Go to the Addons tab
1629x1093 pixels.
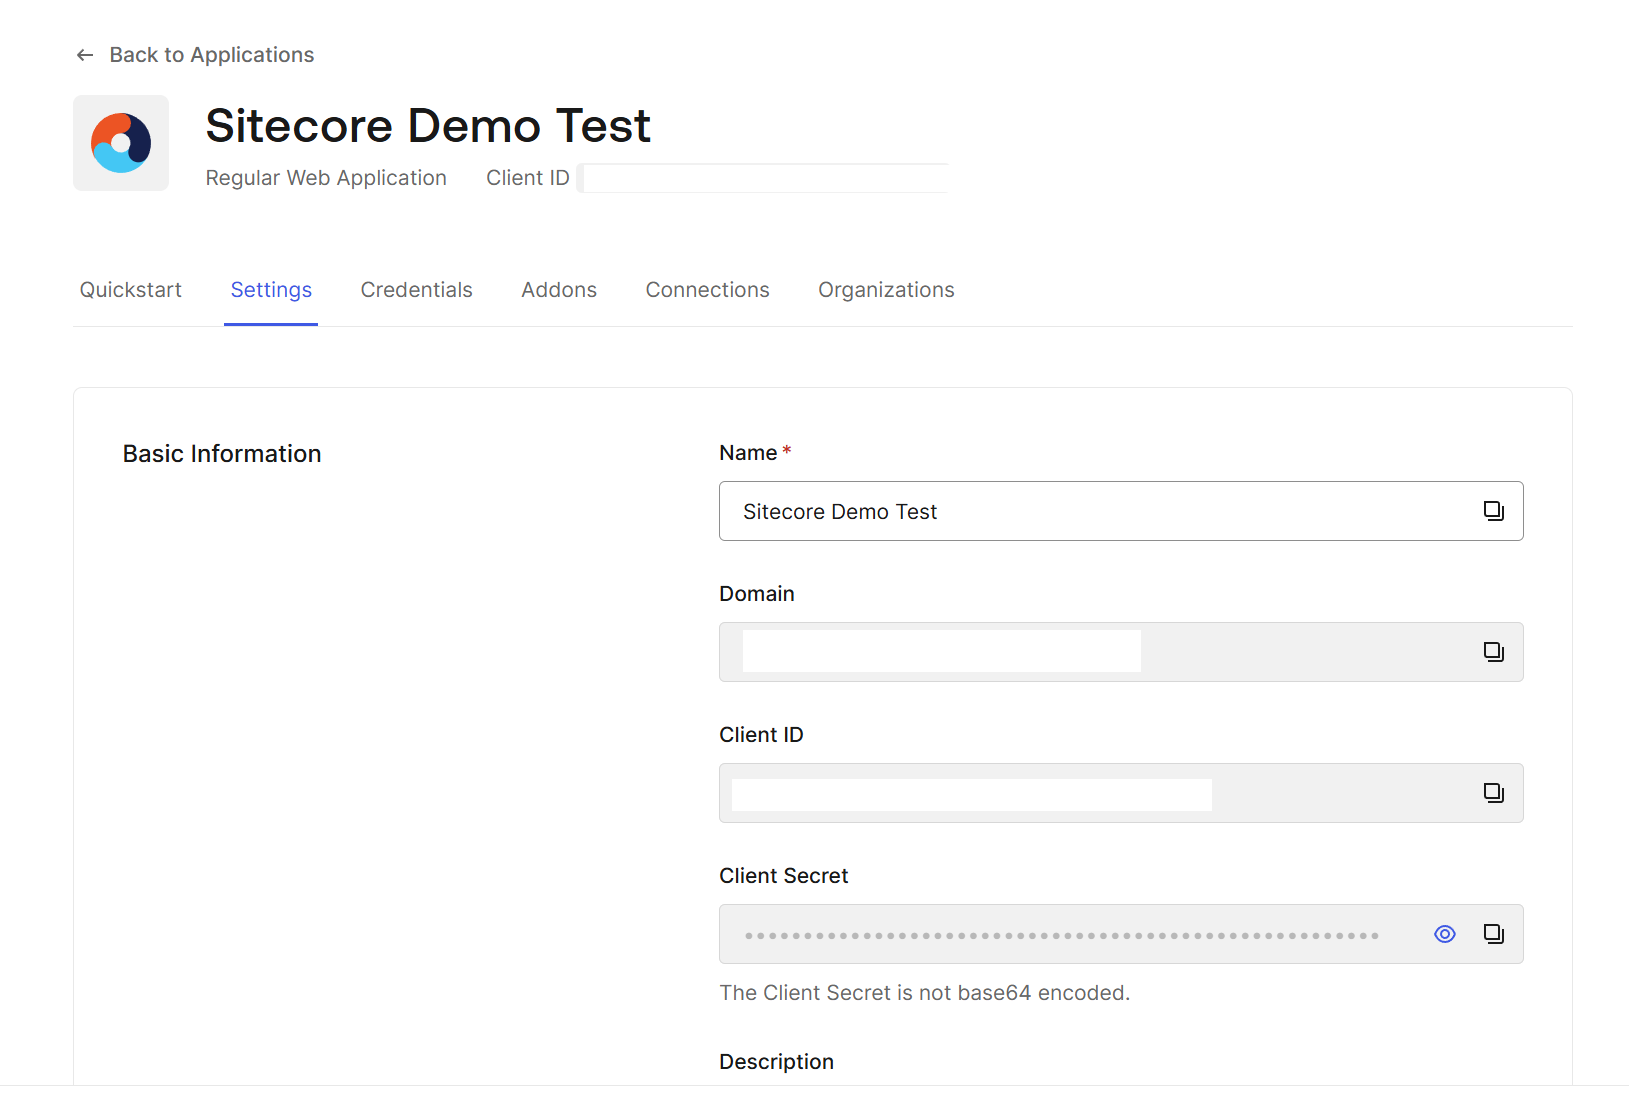(x=559, y=290)
